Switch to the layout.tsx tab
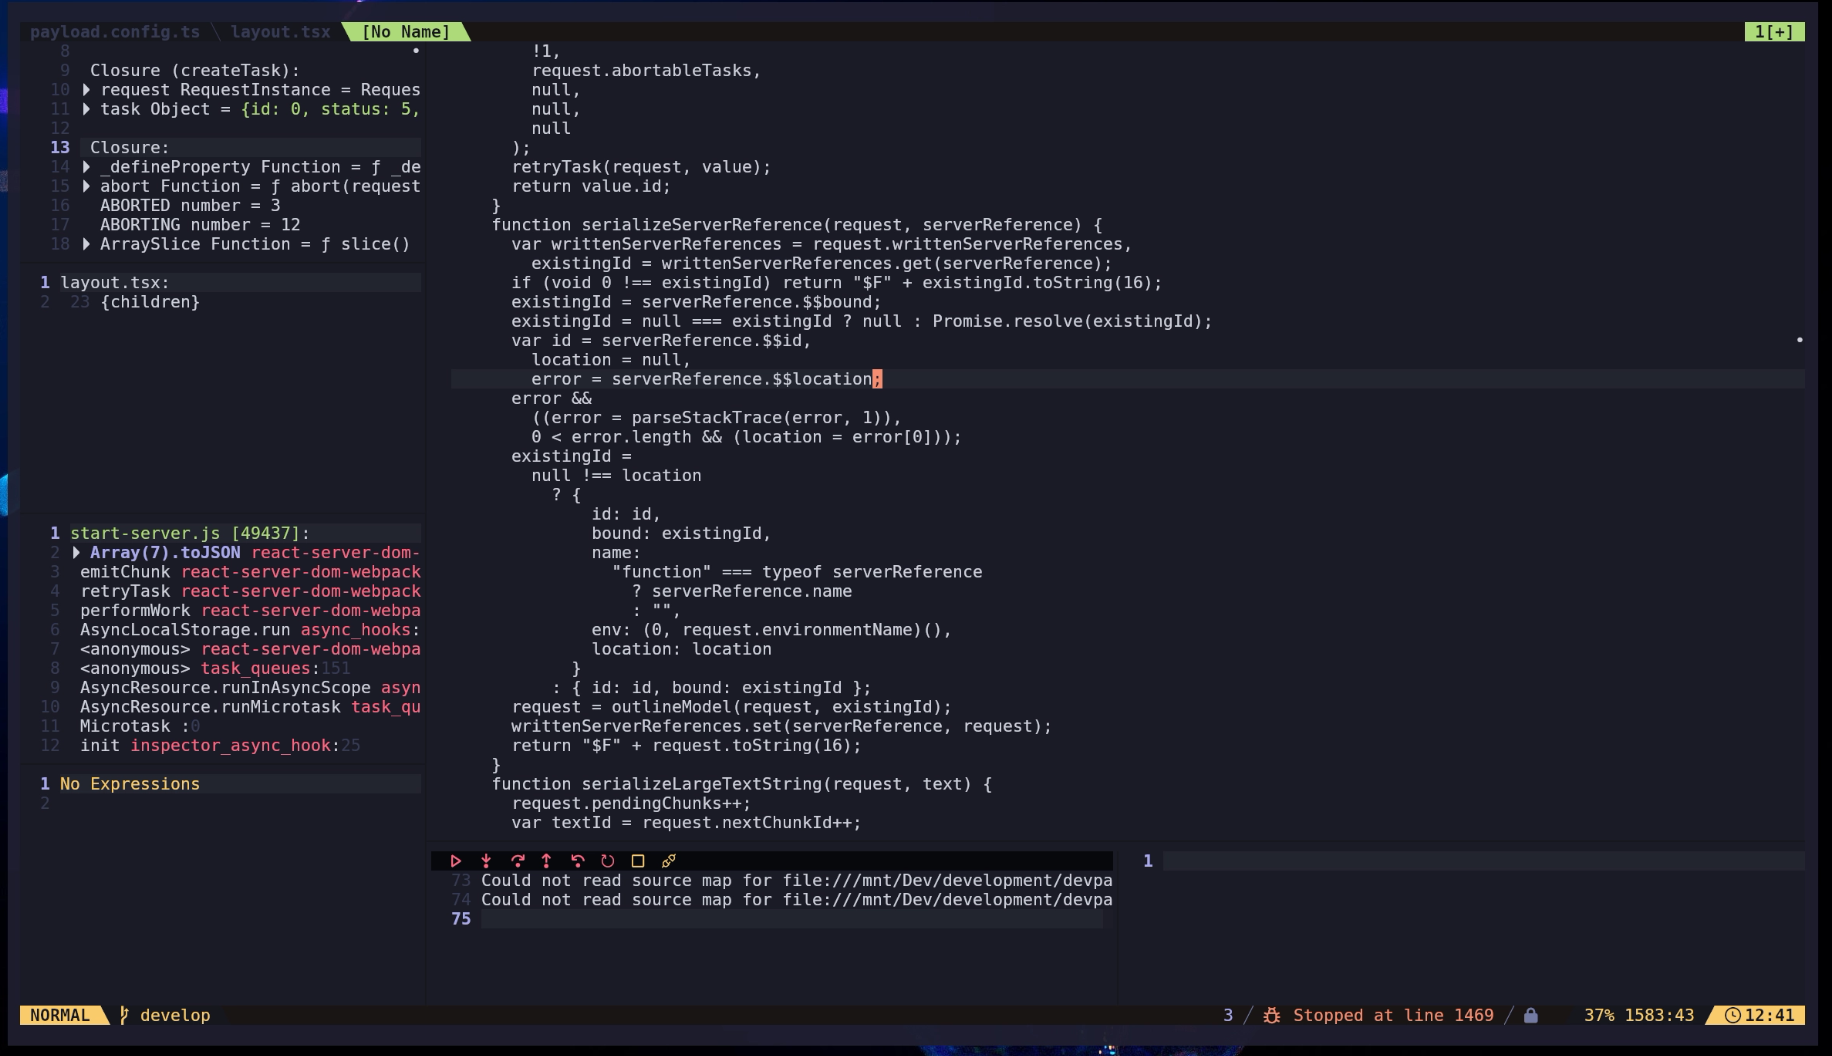The image size is (1832, 1056). (281, 31)
